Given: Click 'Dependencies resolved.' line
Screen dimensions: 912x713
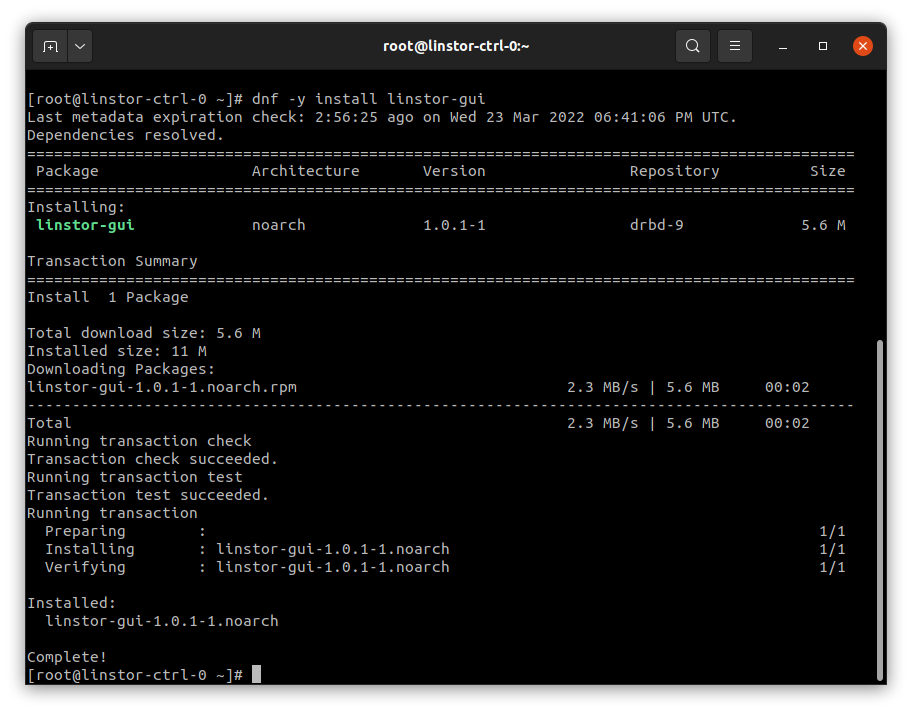Looking at the screenshot, I should (126, 135).
